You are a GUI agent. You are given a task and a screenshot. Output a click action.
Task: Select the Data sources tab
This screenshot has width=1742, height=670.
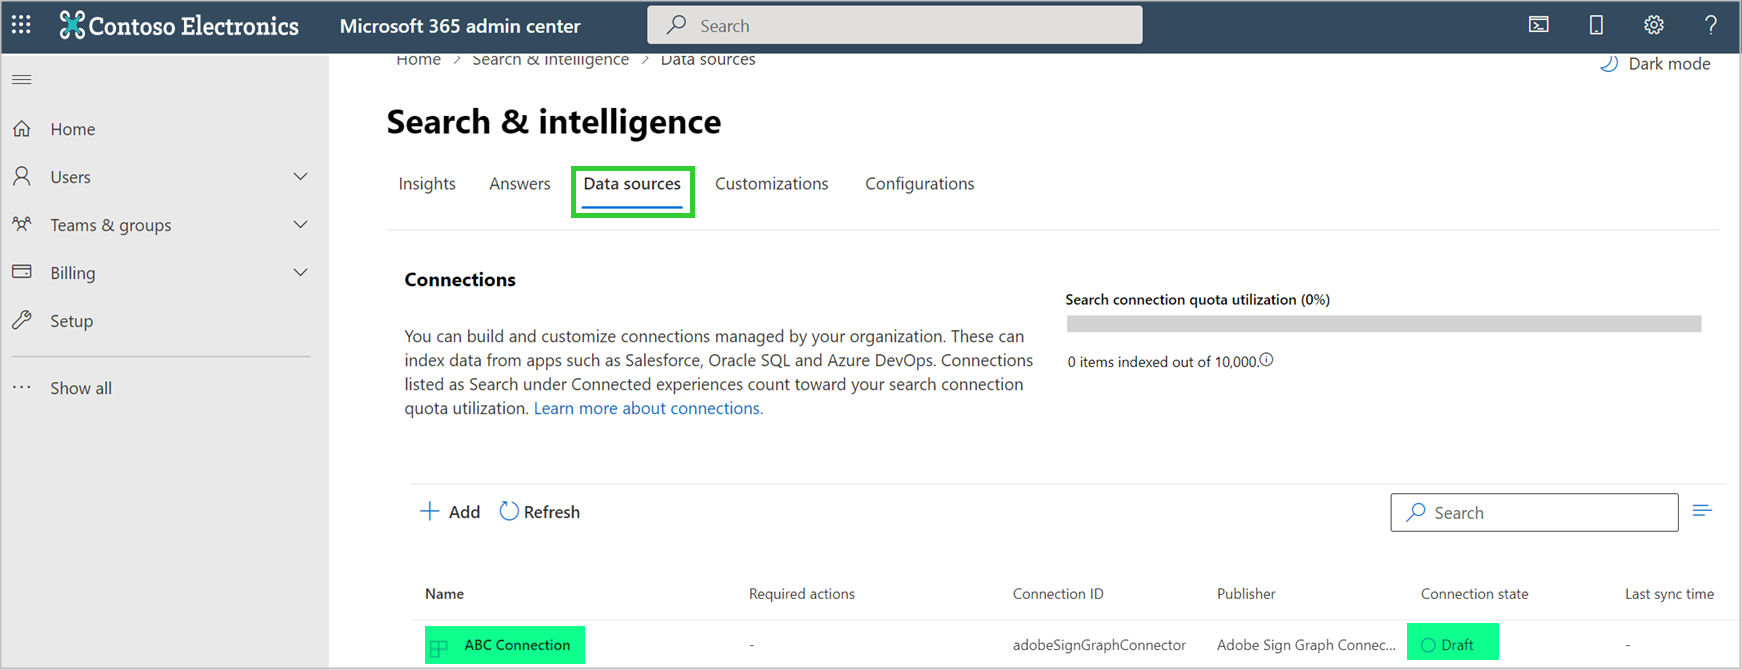coord(632,184)
